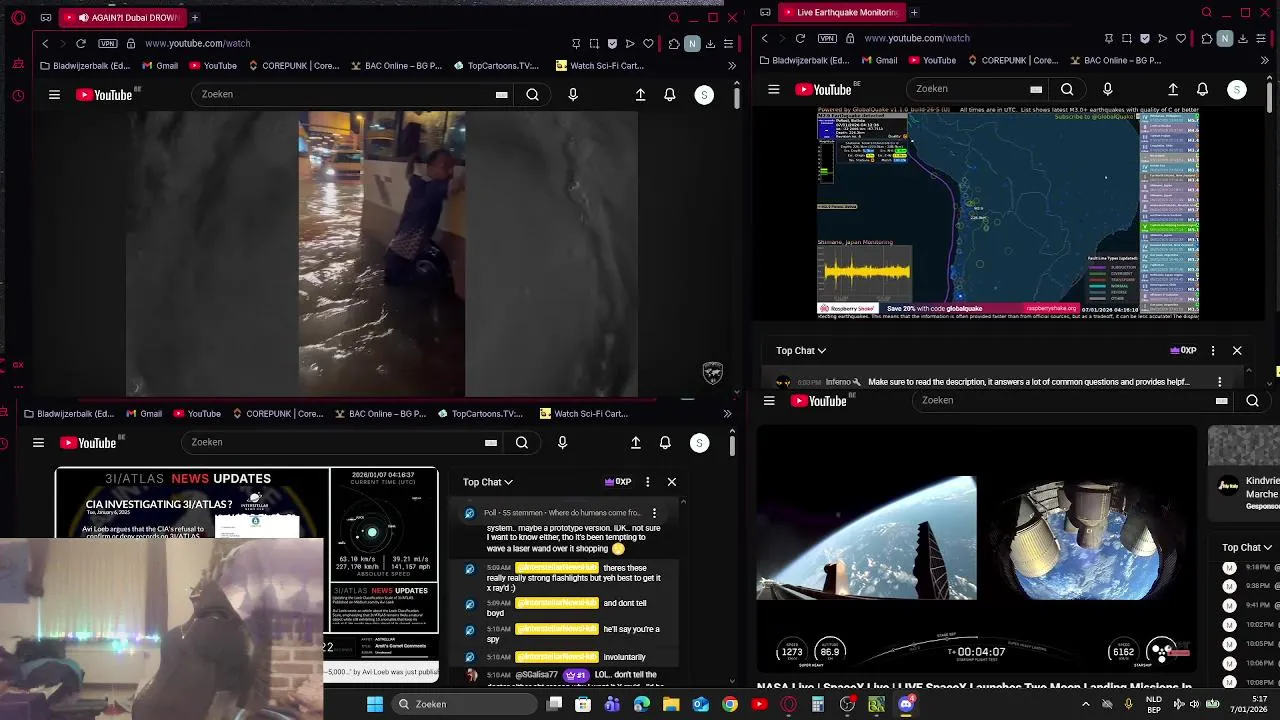This screenshot has width=1280, height=720.
Task: Add to bookmarks with heart icon, Dubai window
Action: [648, 43]
